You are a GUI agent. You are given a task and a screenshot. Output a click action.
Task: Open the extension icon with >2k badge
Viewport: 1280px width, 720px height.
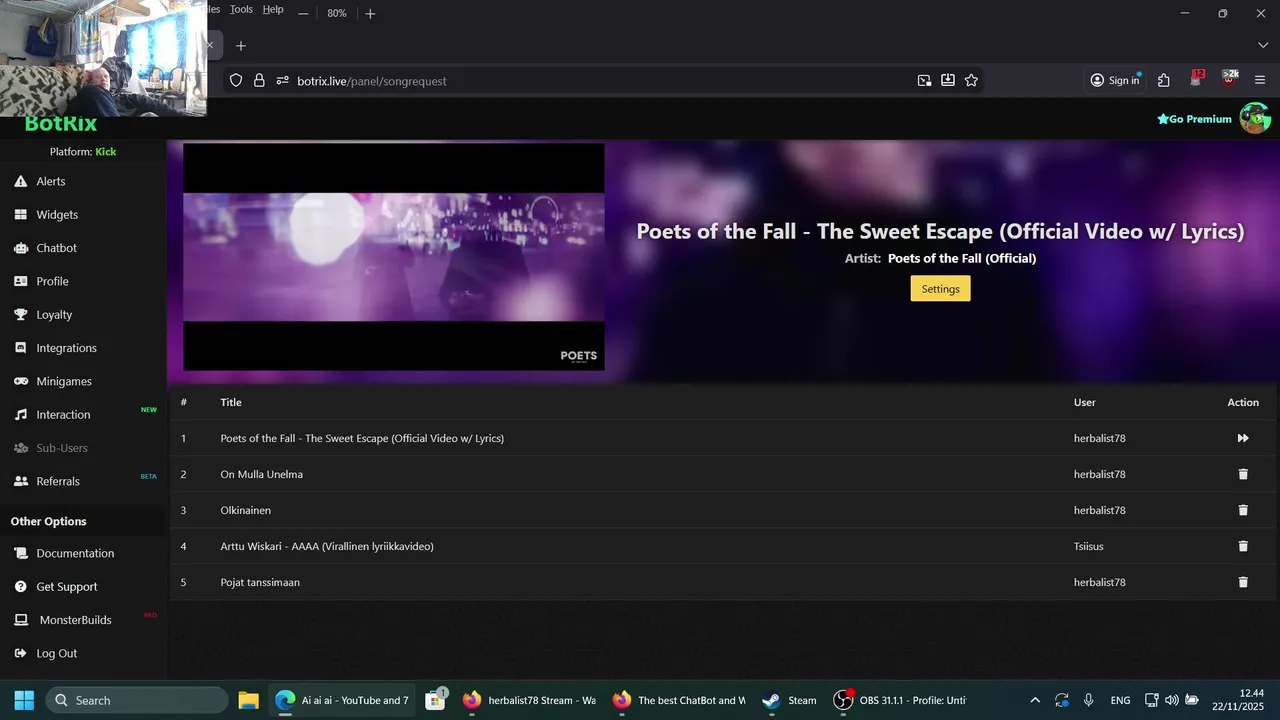tap(1229, 79)
